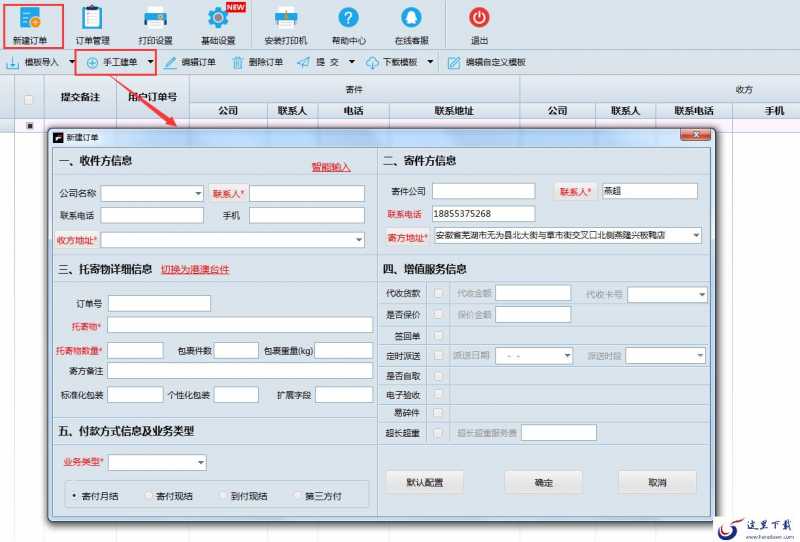Click 标准化包装 standard packaging field
Image resolution: width=800 pixels, height=542 pixels.
point(135,395)
